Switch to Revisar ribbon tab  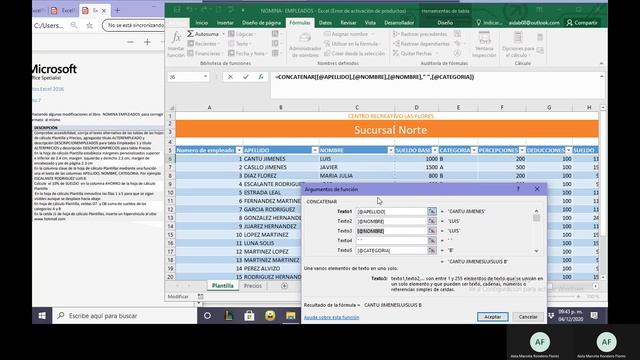pyautogui.click(x=348, y=23)
